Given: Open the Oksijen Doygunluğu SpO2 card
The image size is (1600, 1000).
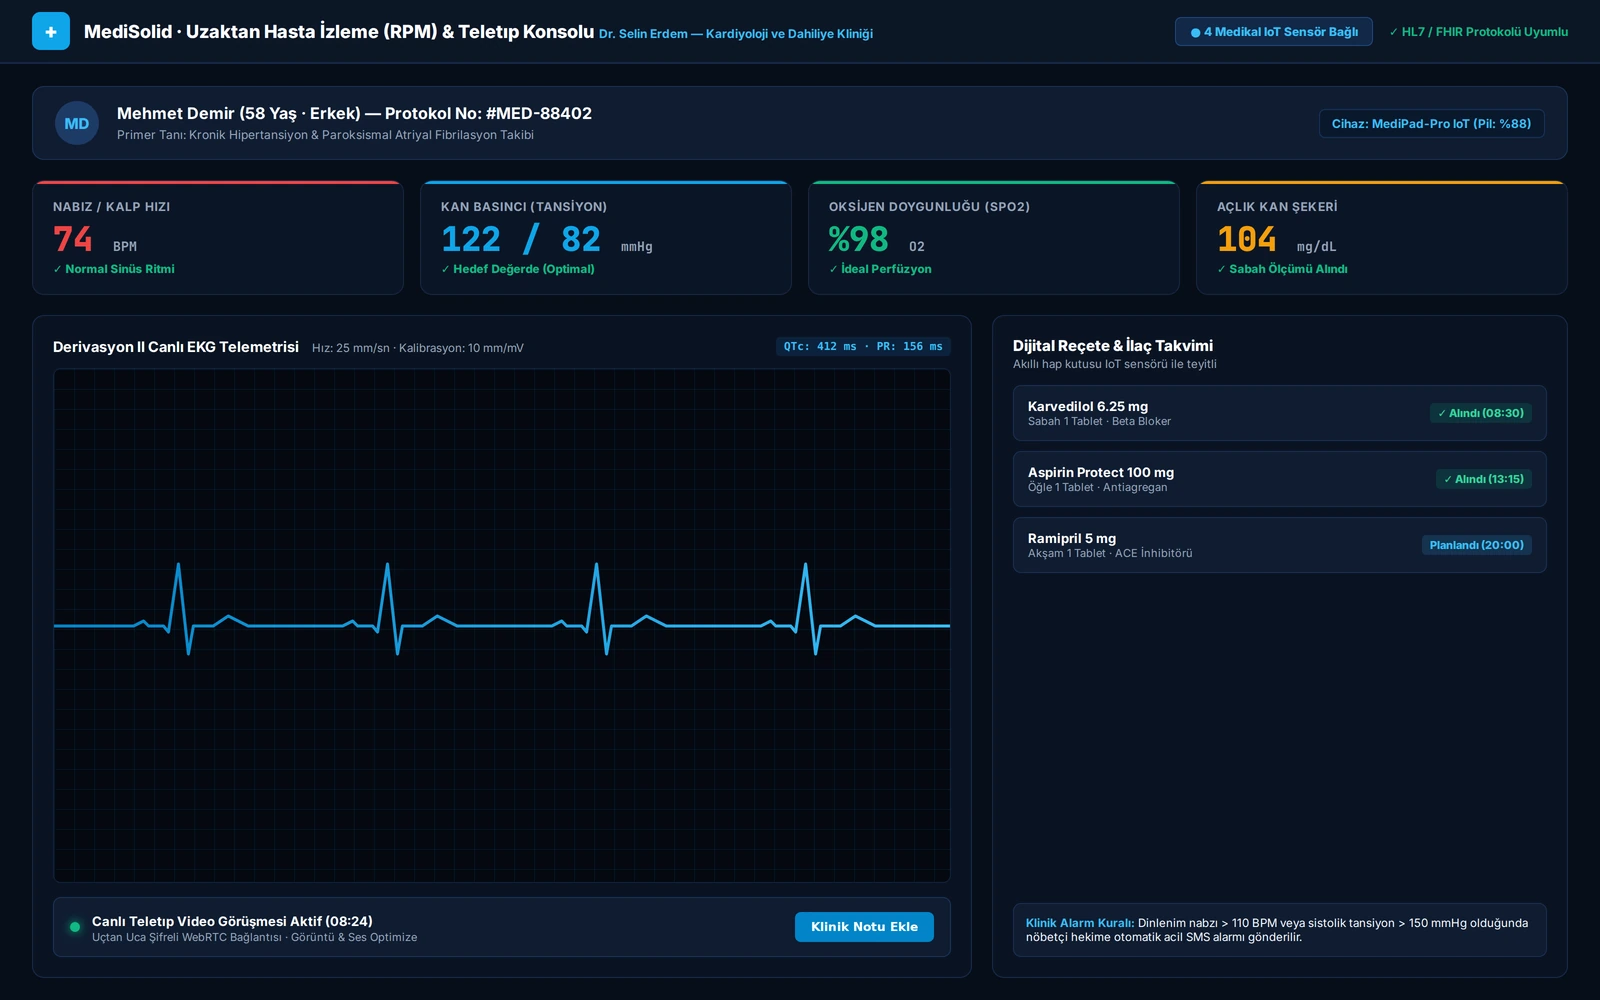Looking at the screenshot, I should point(994,238).
